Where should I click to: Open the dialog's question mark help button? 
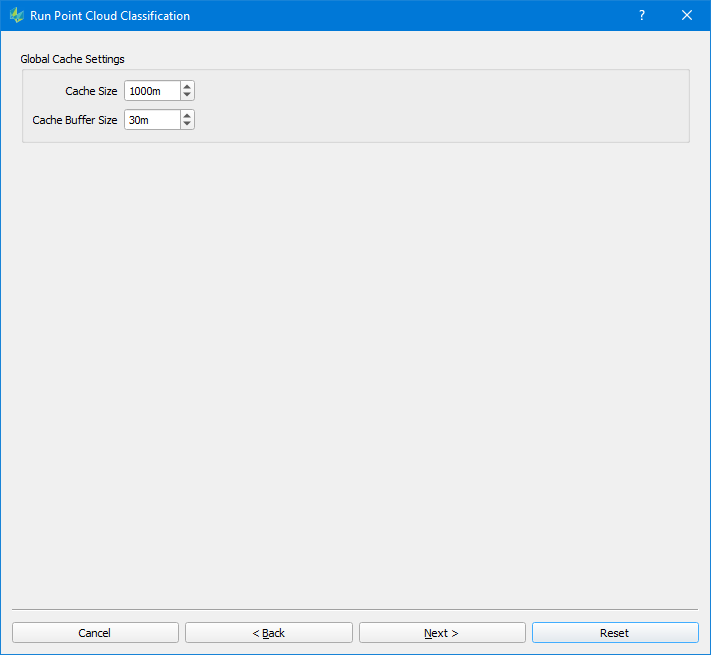pos(642,15)
